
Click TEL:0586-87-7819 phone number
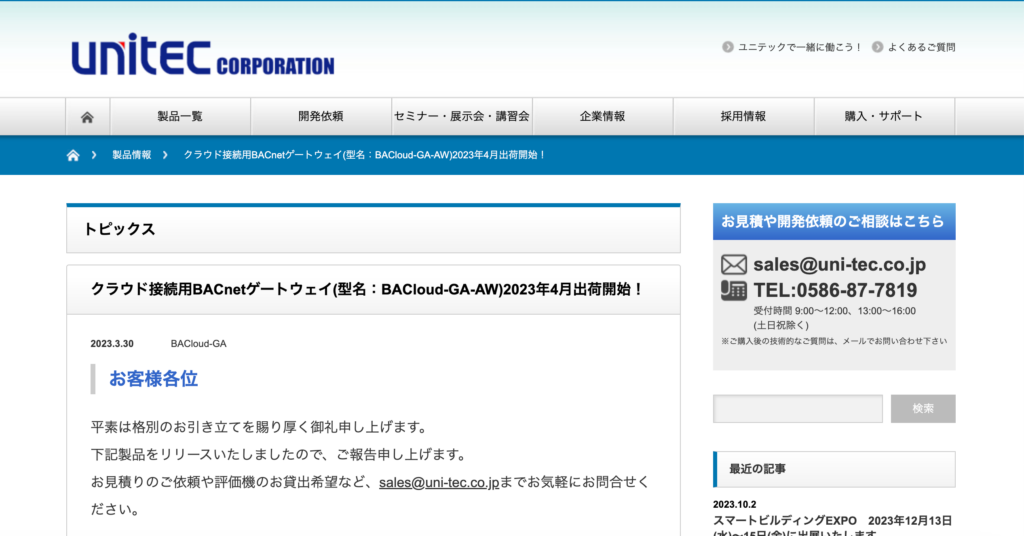click(x=835, y=290)
